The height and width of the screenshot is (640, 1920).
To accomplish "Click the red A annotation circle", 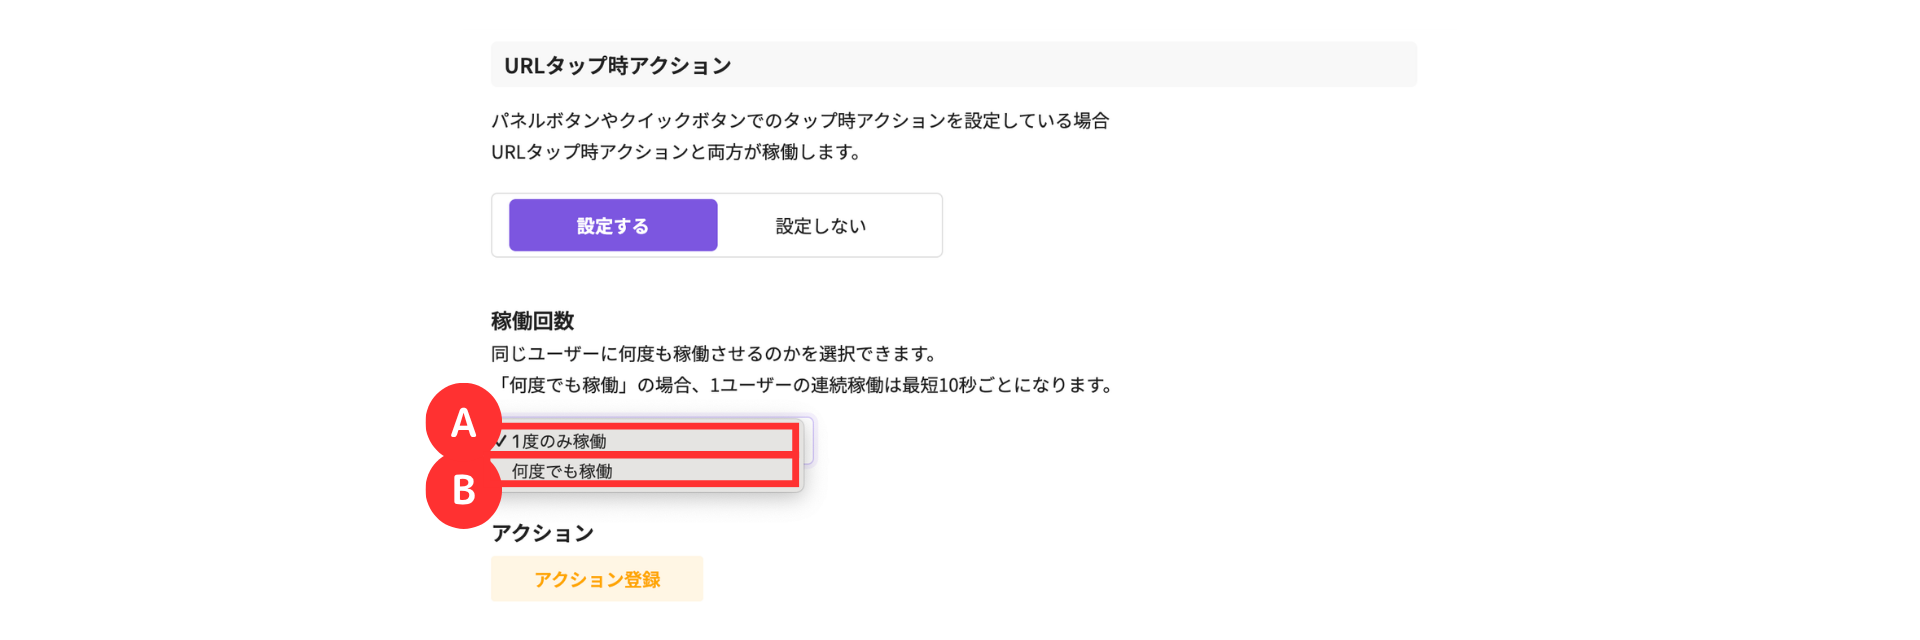I will tap(463, 422).
